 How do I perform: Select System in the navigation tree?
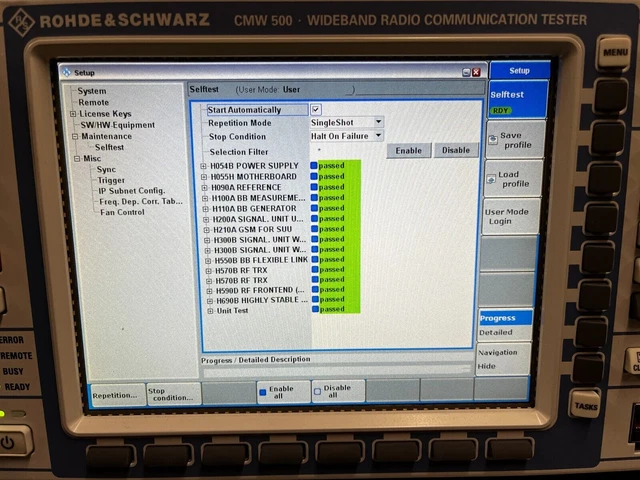(92, 91)
